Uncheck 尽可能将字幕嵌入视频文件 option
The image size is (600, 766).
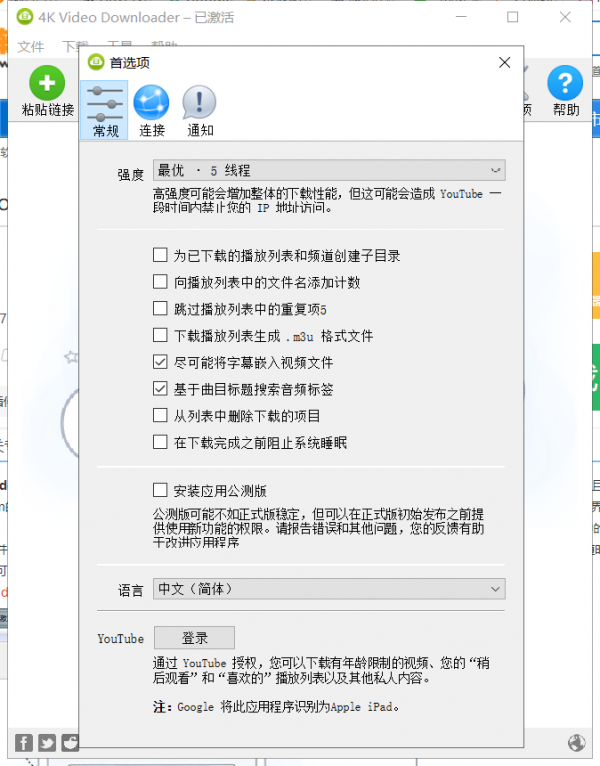[x=160, y=362]
